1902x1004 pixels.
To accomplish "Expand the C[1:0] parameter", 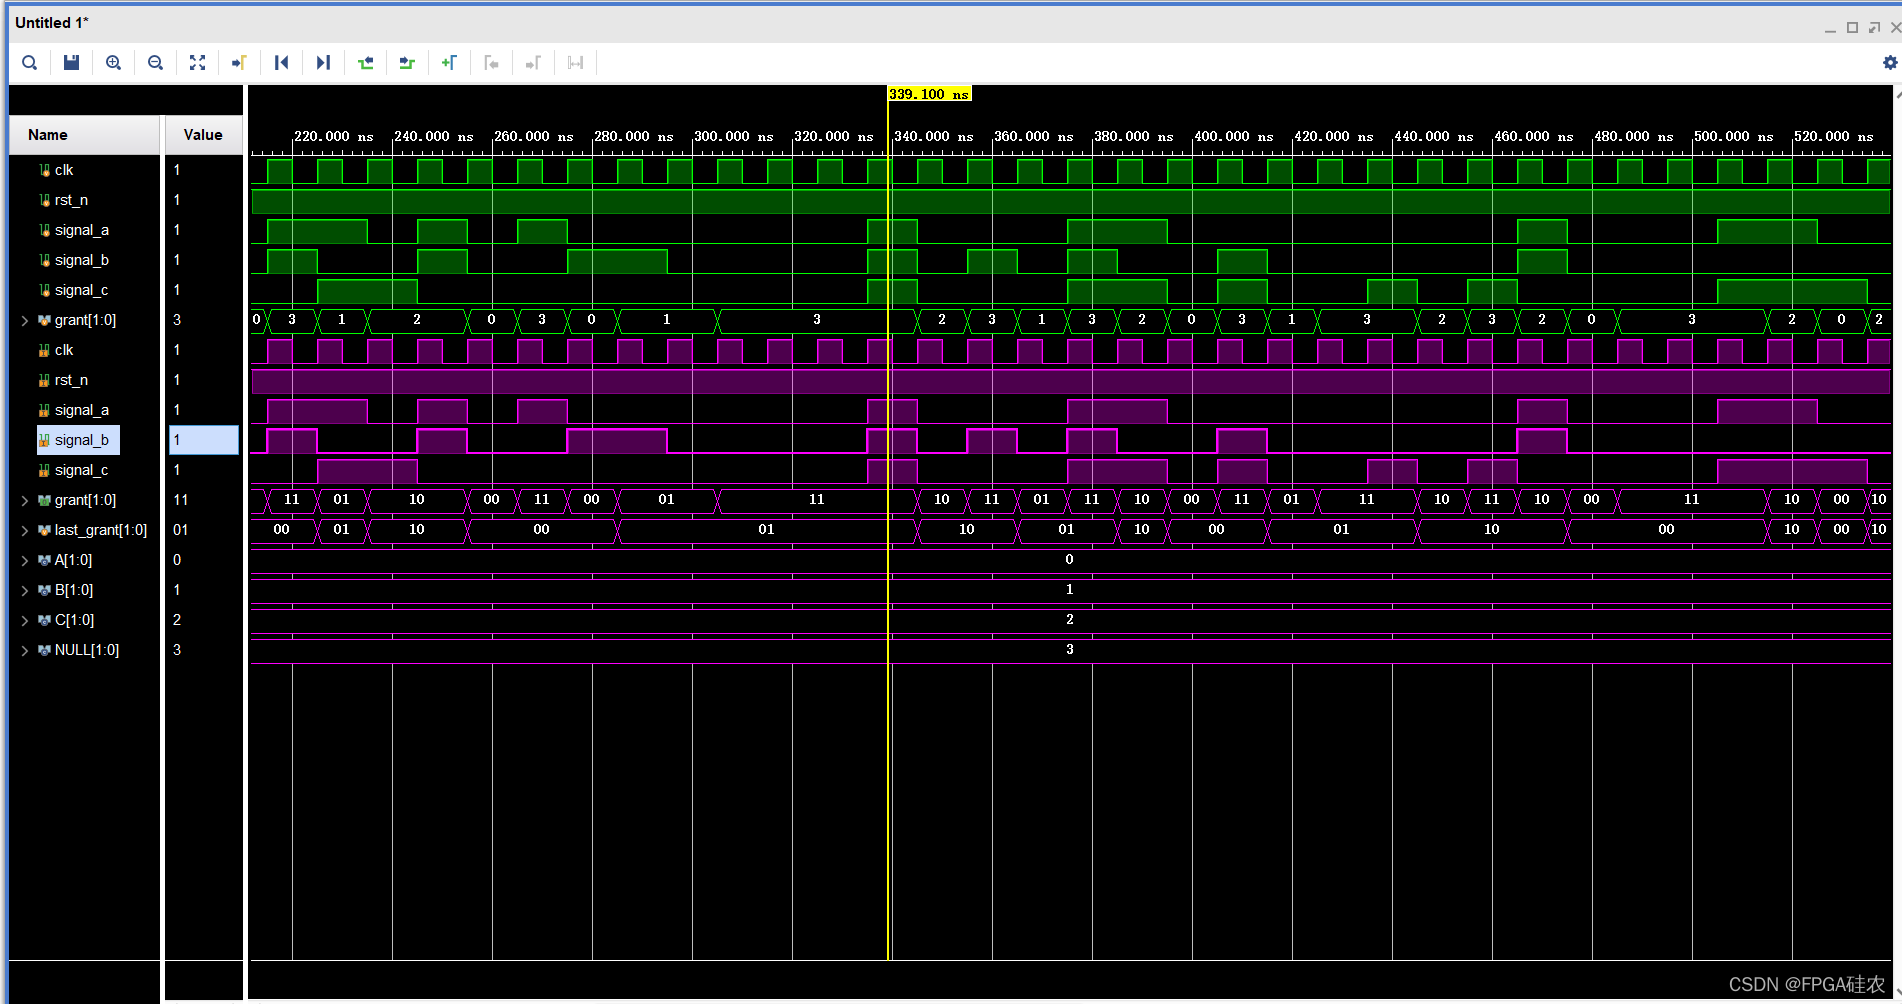I will coord(25,620).
